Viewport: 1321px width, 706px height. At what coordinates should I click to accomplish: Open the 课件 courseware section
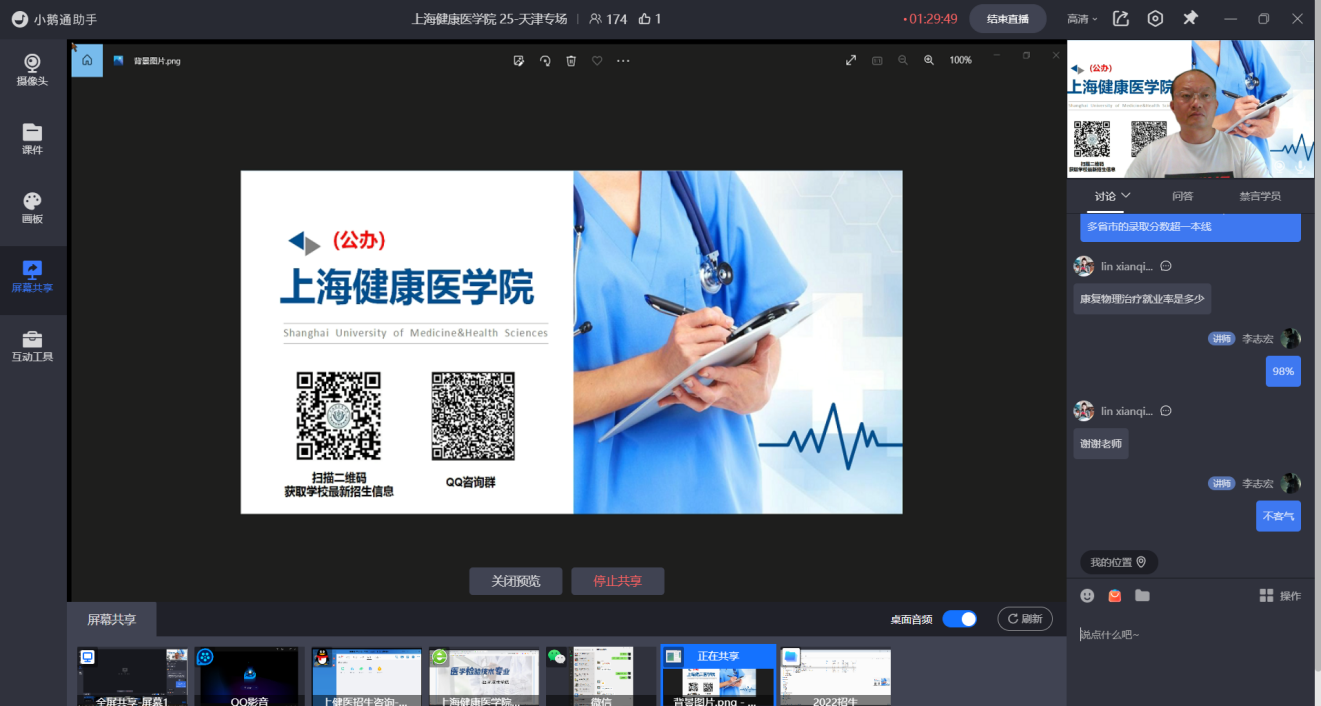(x=32, y=139)
